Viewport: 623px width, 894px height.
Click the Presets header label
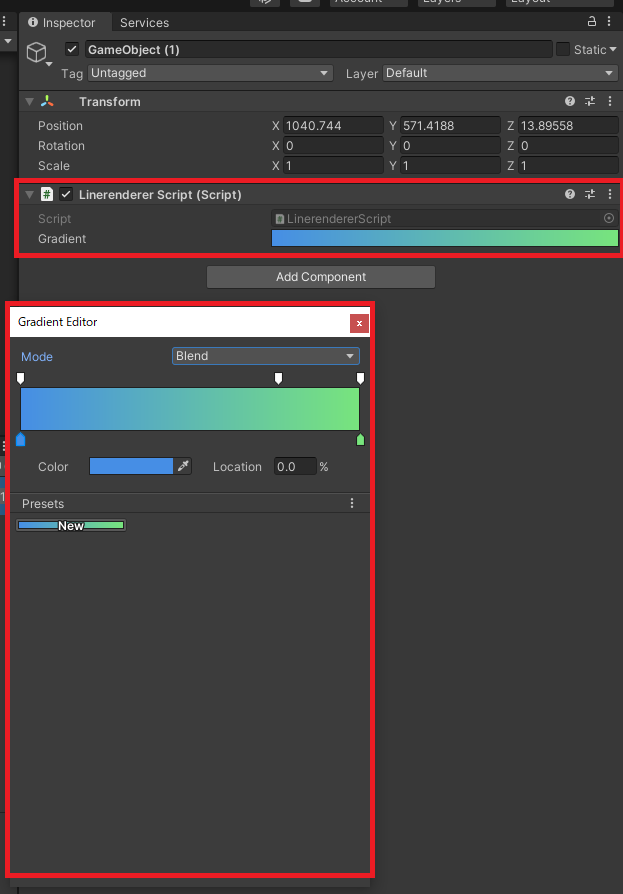(43, 503)
